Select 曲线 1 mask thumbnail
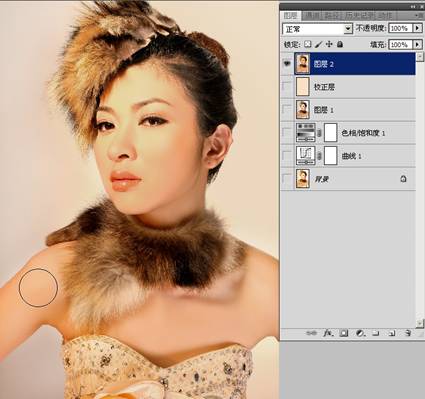The image size is (425, 399). 331,156
